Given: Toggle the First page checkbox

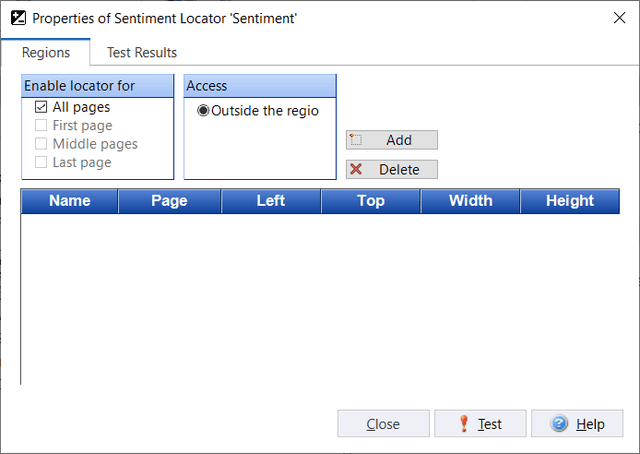Looking at the screenshot, I should (41, 126).
